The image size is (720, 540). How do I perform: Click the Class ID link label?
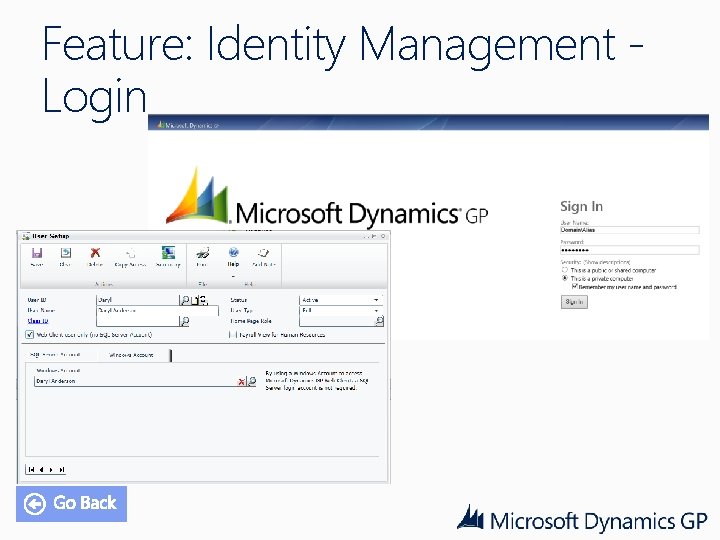38,321
